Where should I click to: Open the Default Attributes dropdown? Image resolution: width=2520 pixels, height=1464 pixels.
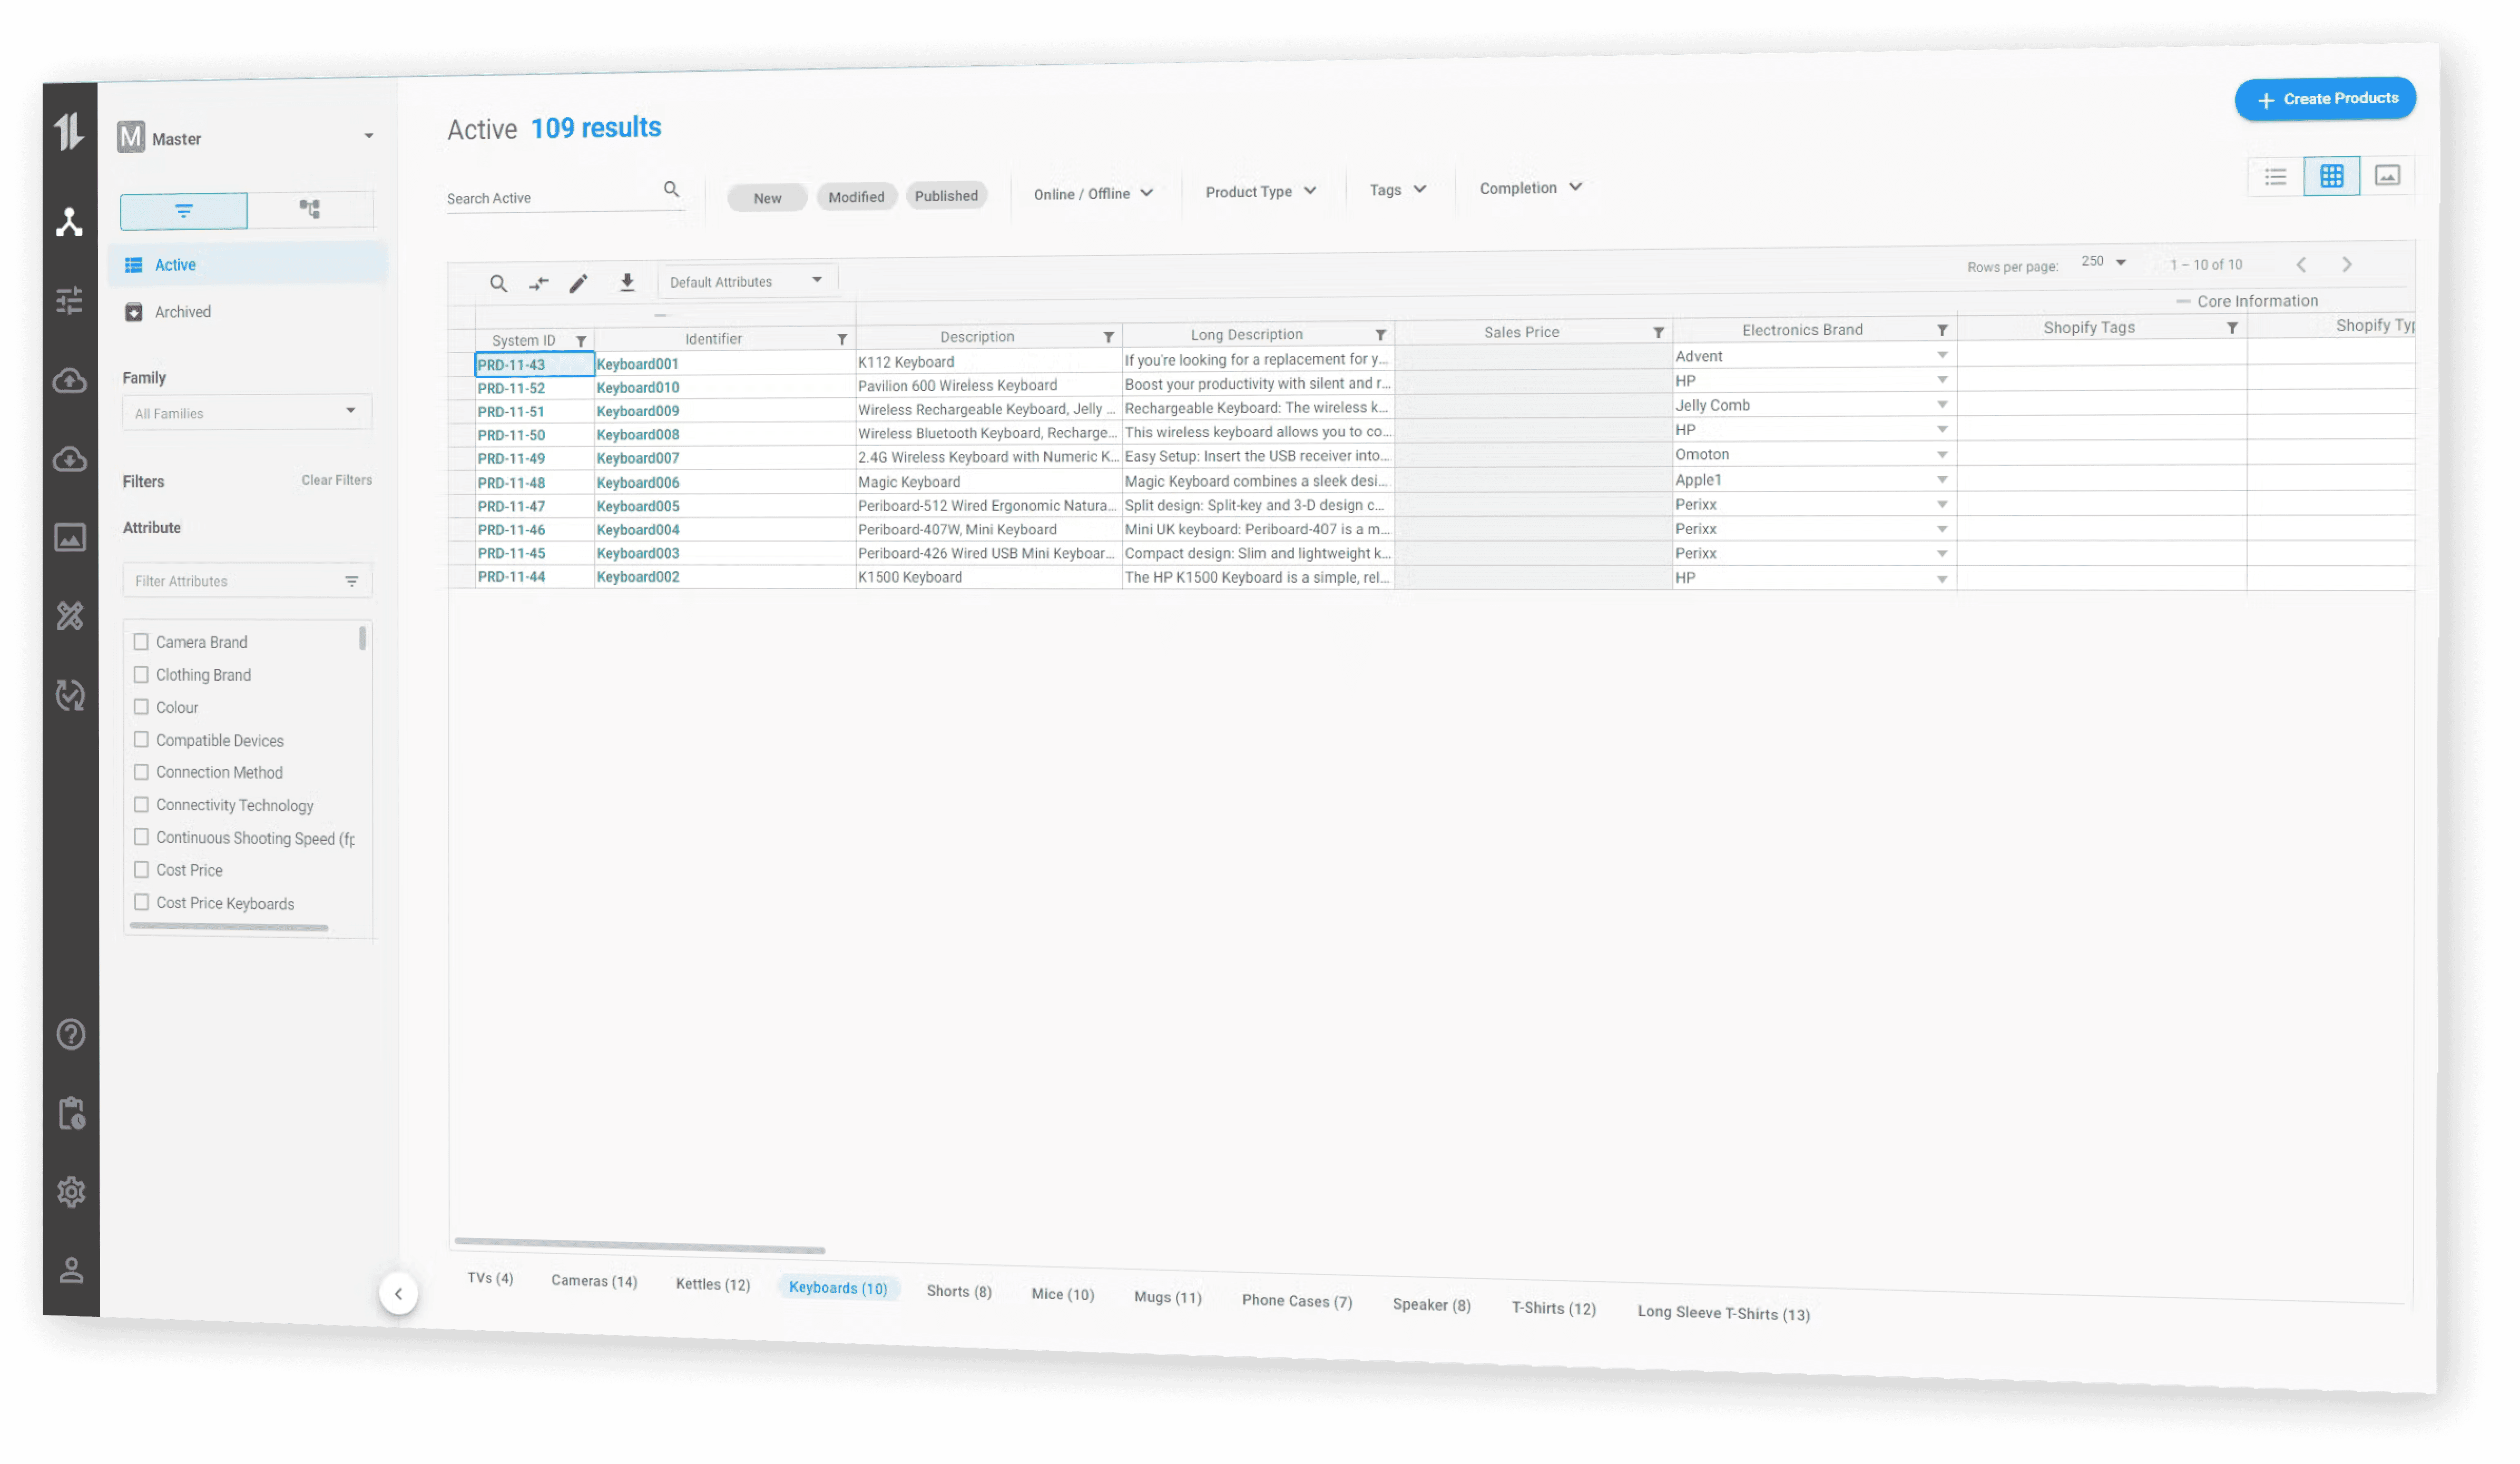click(x=746, y=280)
